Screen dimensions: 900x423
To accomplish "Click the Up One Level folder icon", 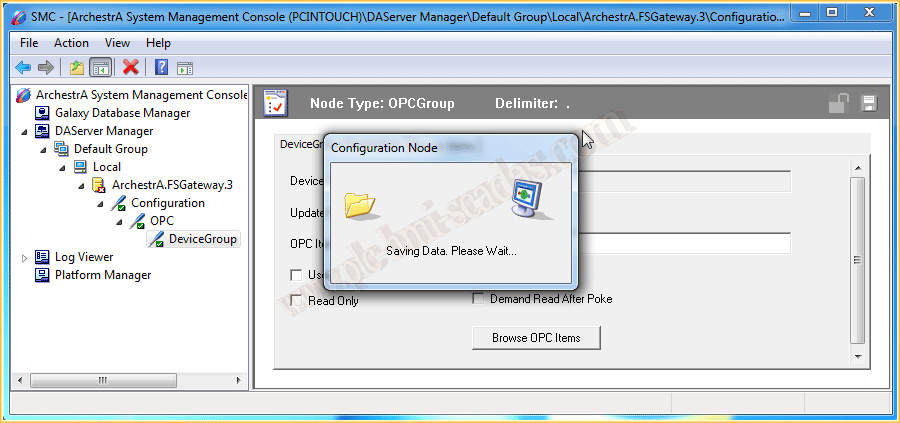I will point(76,67).
